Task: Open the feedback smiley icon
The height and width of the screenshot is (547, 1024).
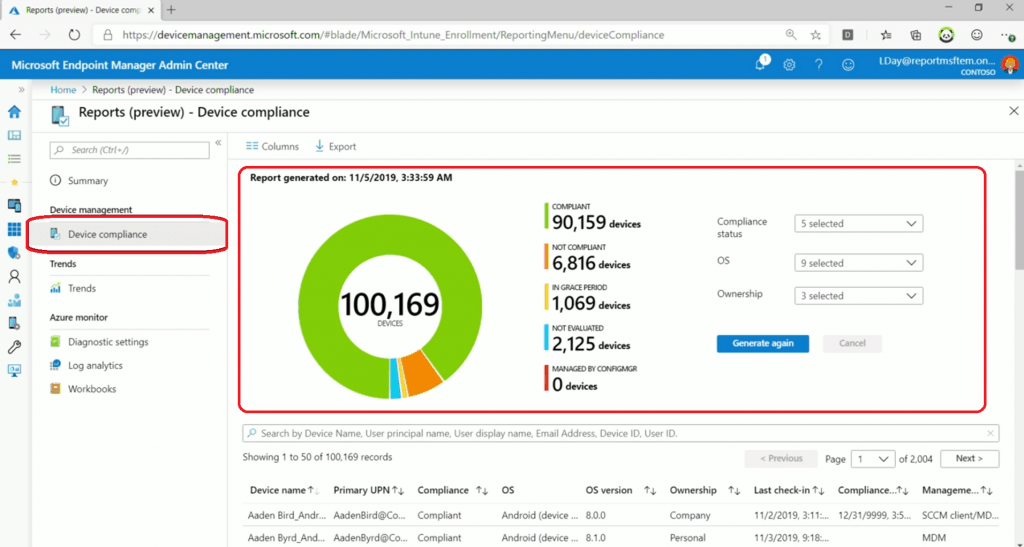Action: coord(848,65)
